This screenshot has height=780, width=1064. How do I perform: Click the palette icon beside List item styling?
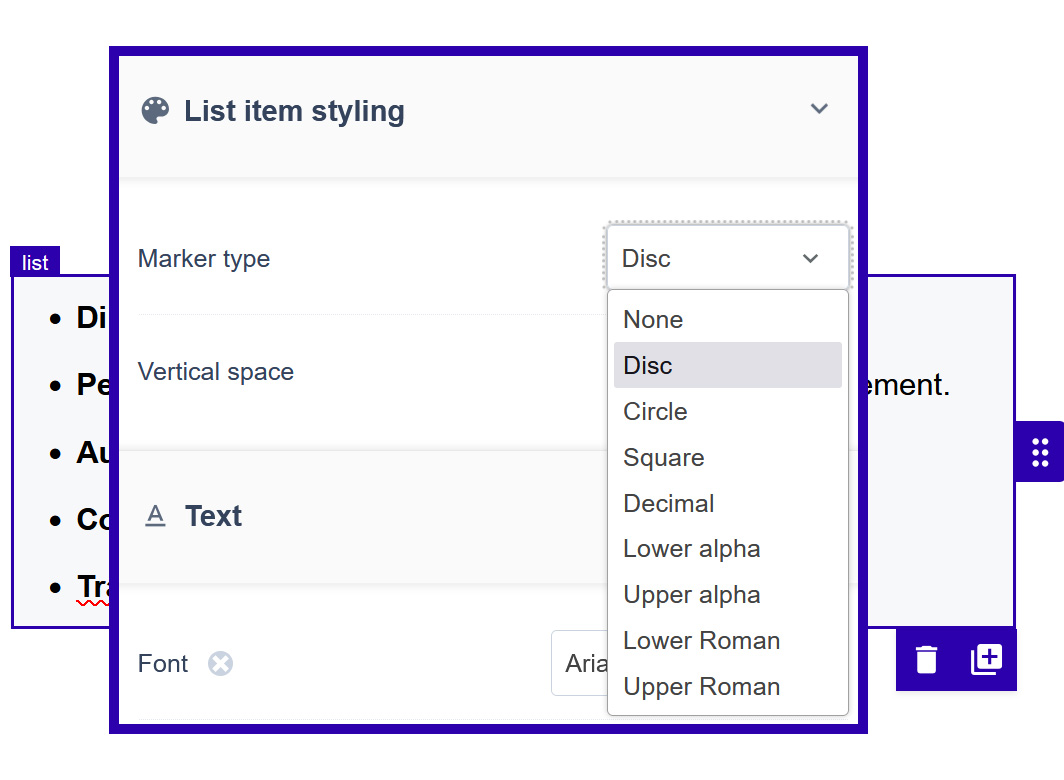tap(155, 111)
